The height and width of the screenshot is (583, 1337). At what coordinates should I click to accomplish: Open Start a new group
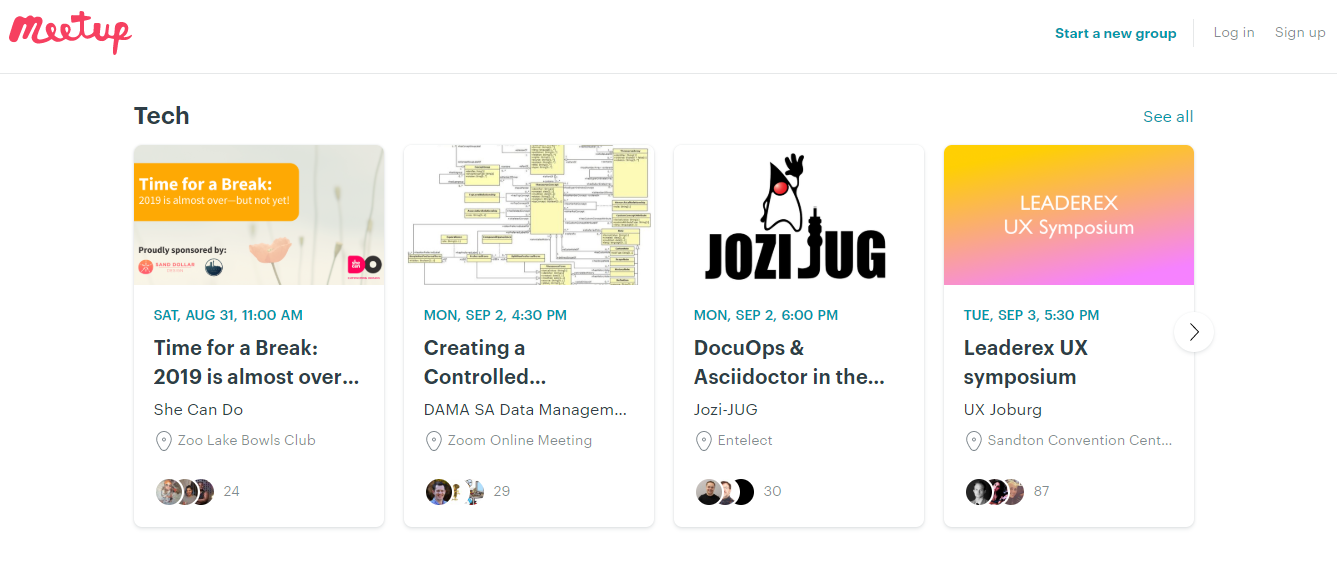[1116, 33]
